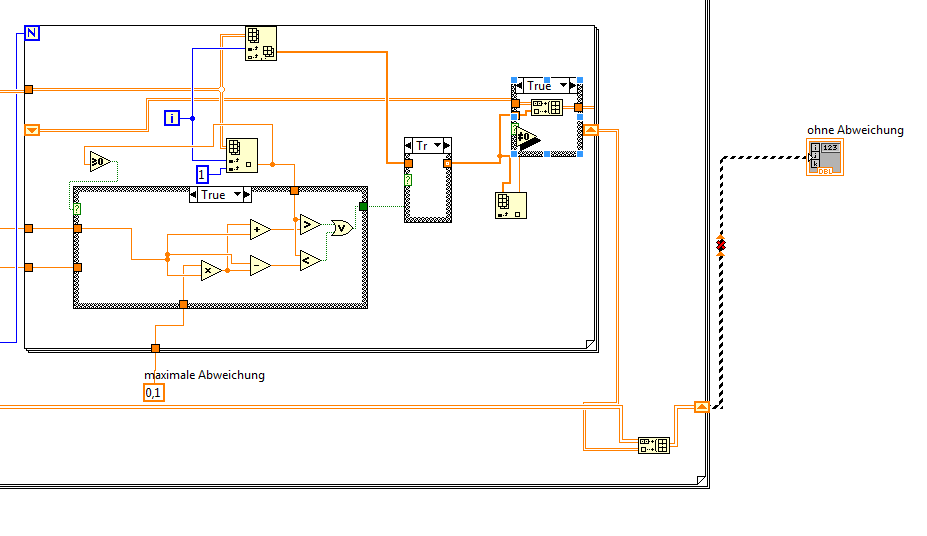Click the Subtract function node

tap(260, 266)
